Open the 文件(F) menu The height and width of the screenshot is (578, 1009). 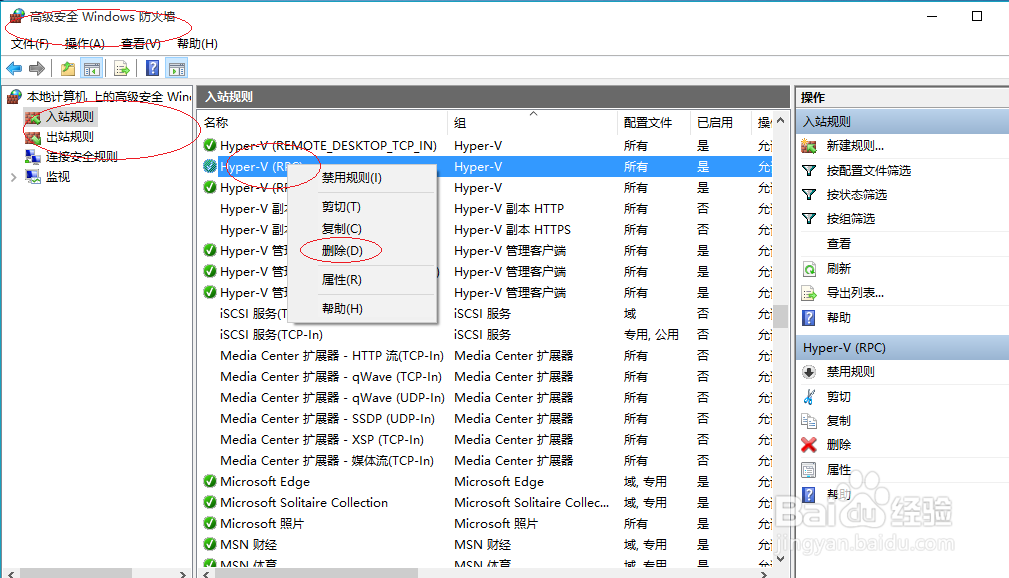pos(30,43)
